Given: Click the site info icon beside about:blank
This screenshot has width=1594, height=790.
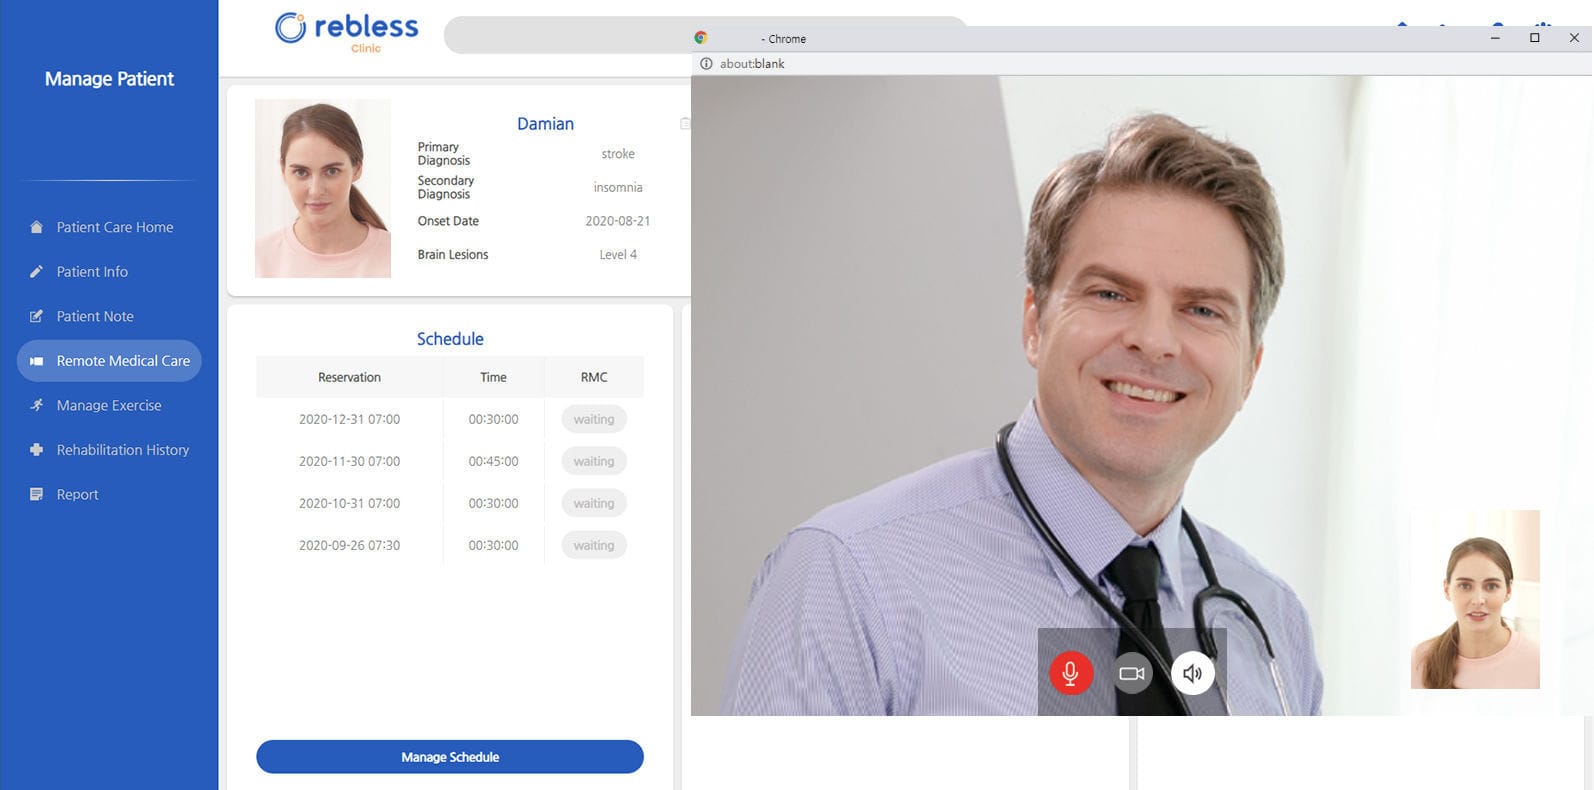Looking at the screenshot, I should pos(706,64).
